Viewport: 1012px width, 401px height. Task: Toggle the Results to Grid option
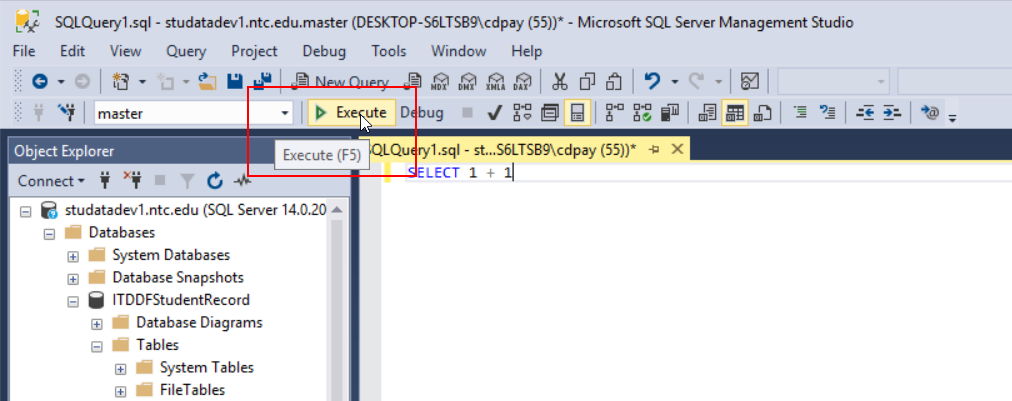tap(734, 114)
